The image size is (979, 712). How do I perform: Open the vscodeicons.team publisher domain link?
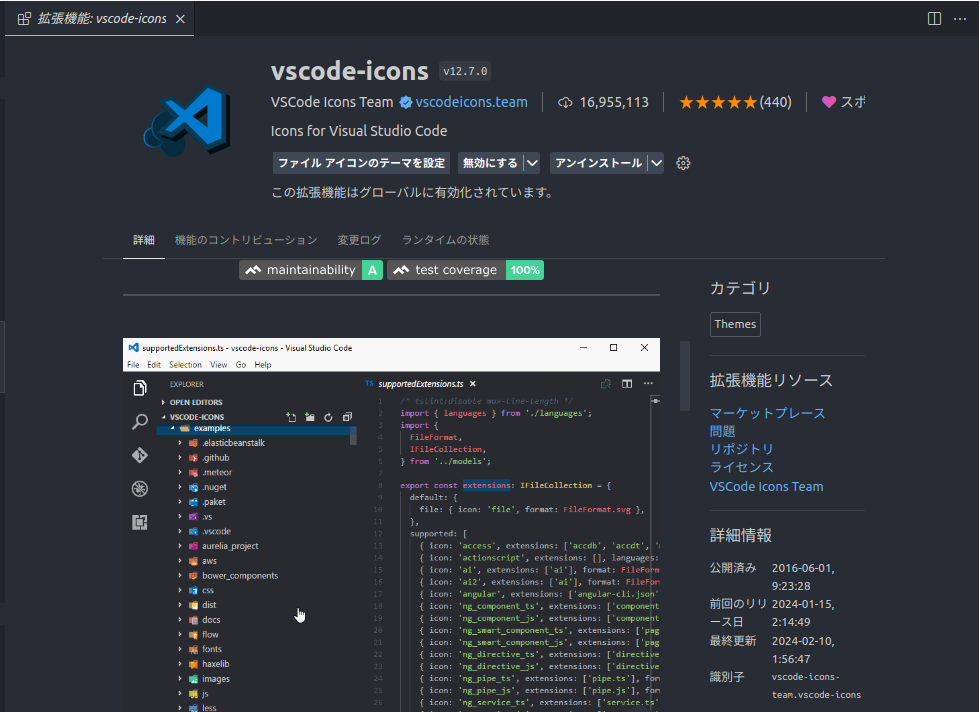[x=471, y=102]
